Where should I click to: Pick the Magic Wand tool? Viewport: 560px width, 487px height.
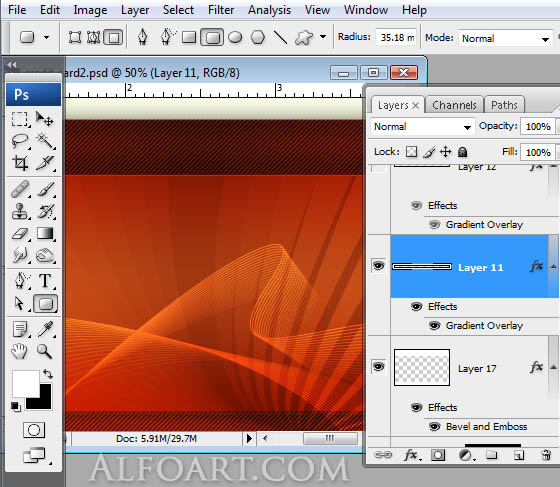tap(45, 141)
